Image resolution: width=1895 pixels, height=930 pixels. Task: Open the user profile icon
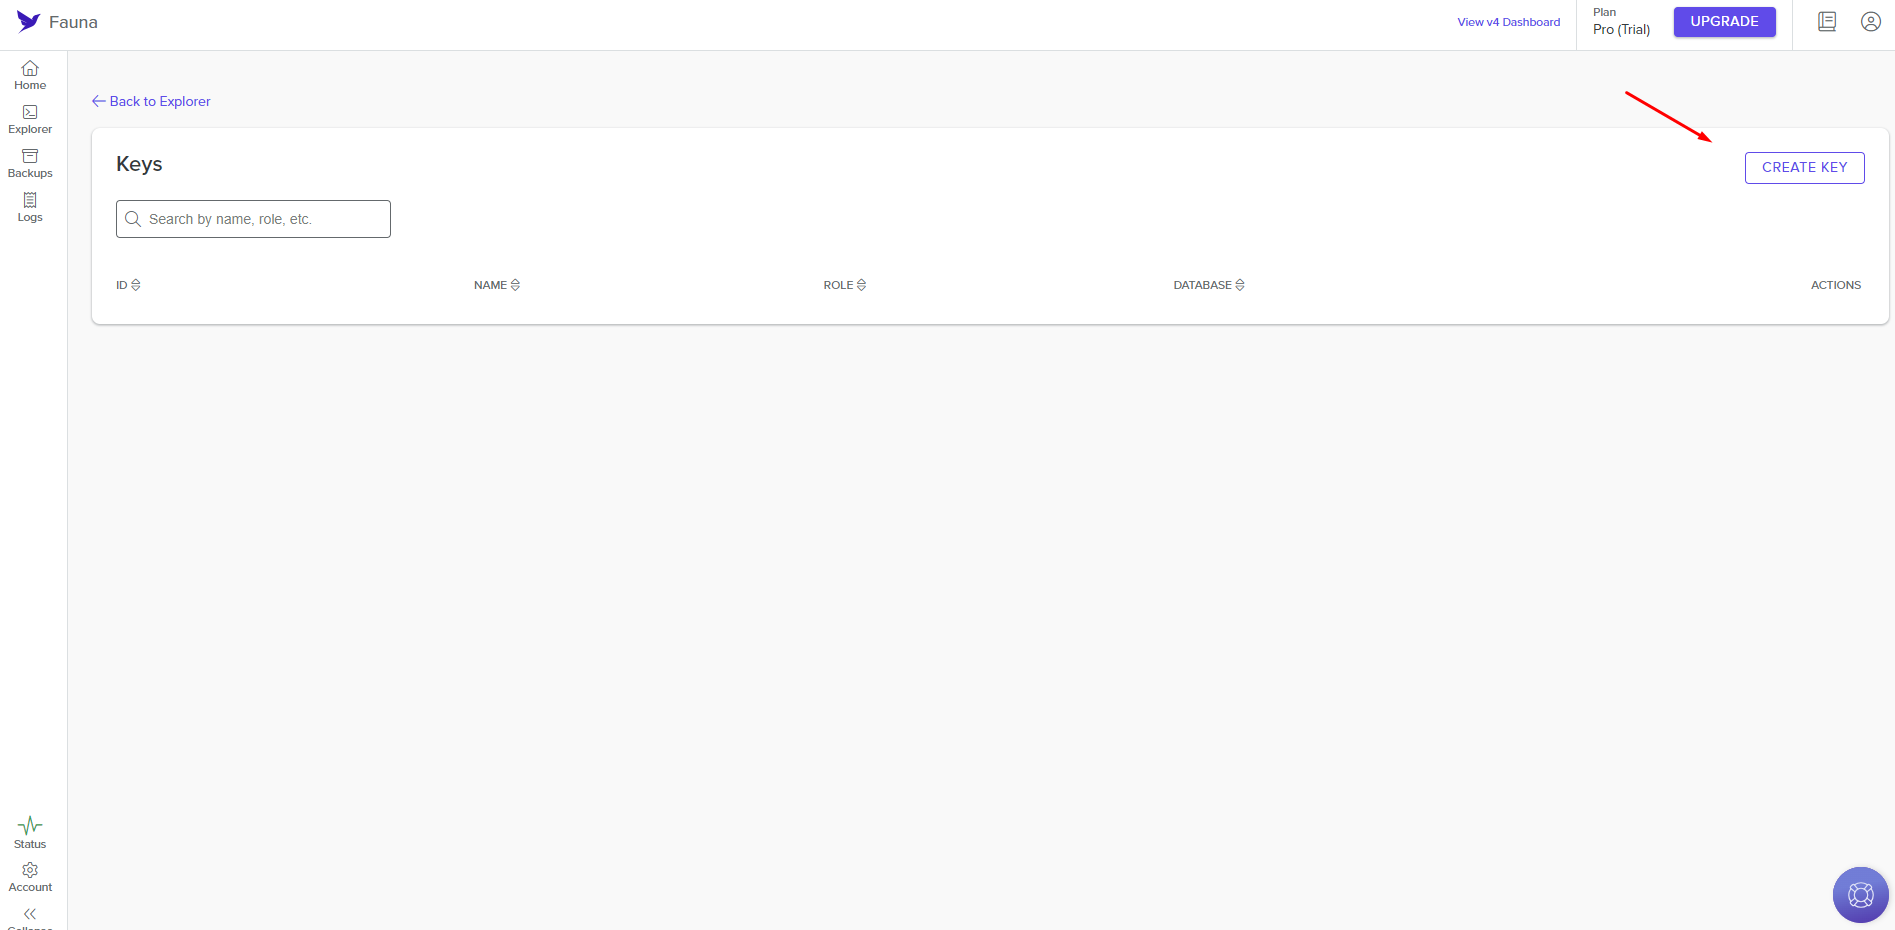[x=1870, y=22]
